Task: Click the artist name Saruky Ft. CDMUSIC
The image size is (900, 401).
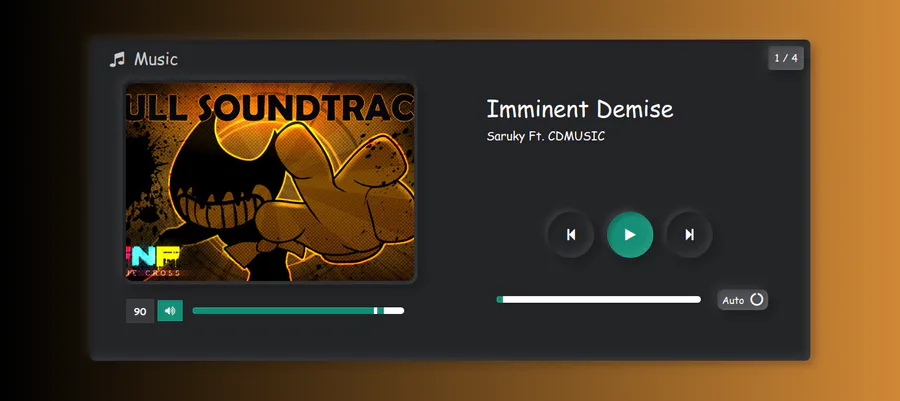Action: click(x=545, y=137)
